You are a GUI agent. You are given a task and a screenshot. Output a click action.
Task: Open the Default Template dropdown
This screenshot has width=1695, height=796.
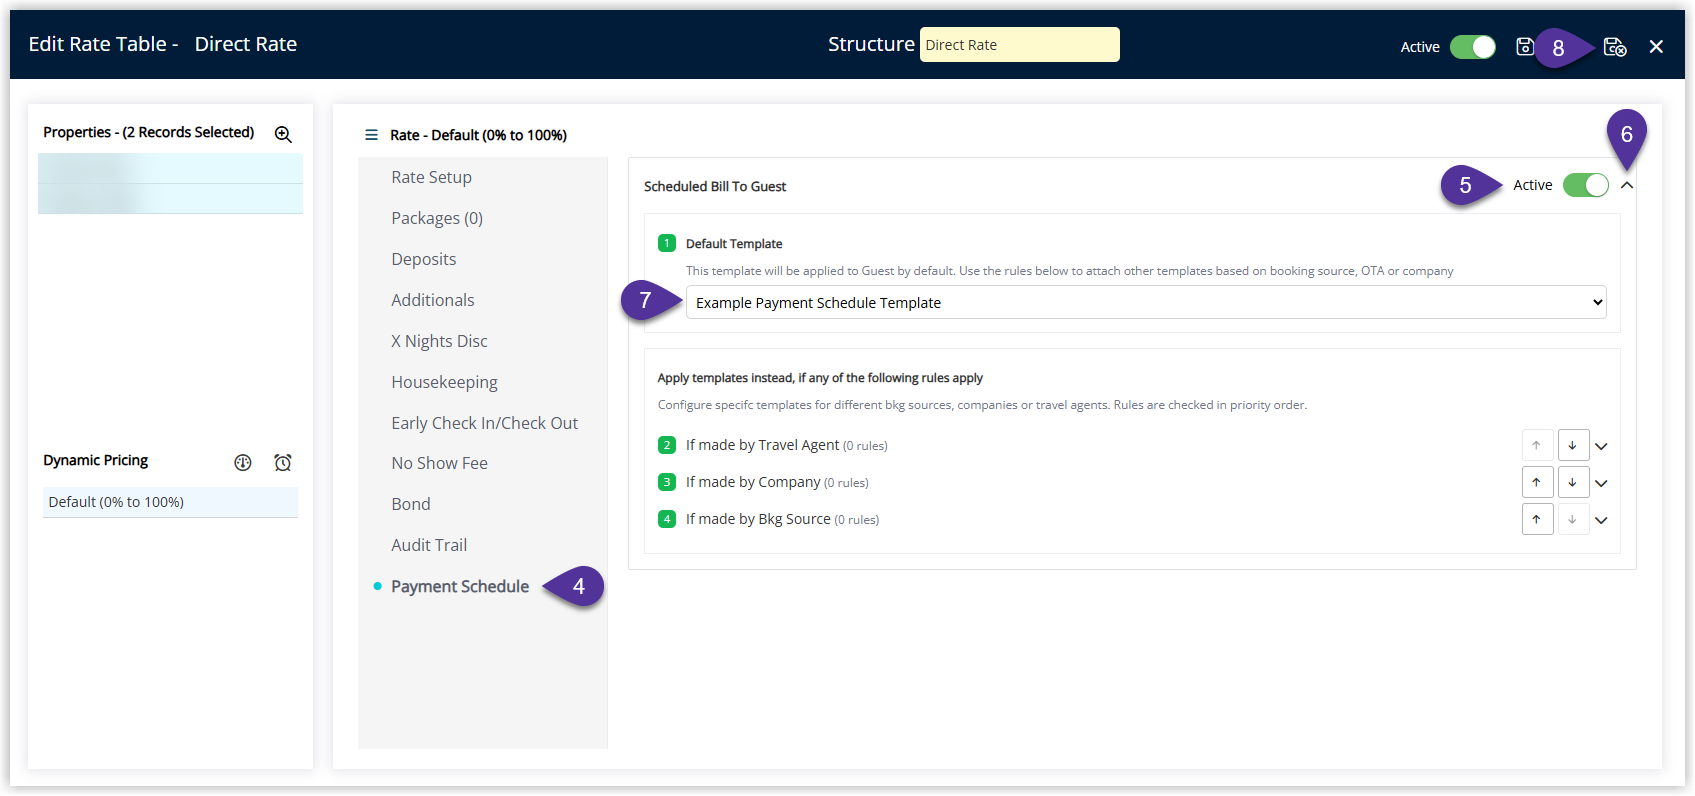[x=1146, y=302]
